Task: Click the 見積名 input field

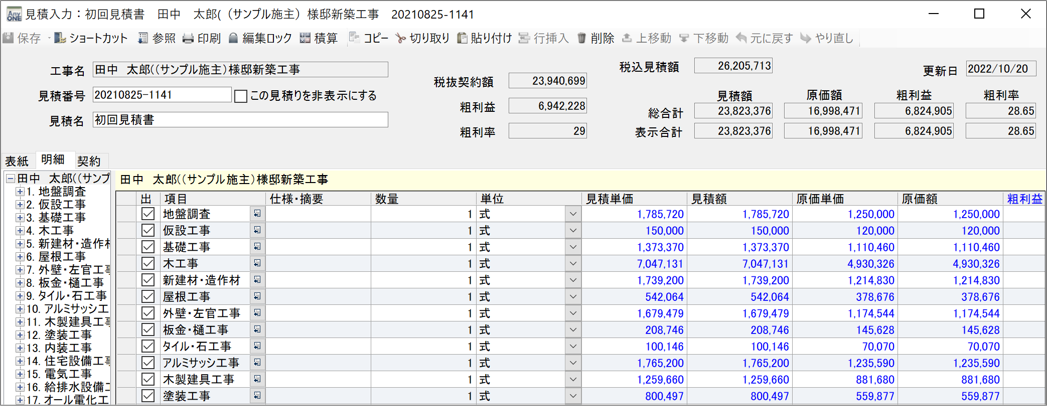Action: tap(240, 120)
